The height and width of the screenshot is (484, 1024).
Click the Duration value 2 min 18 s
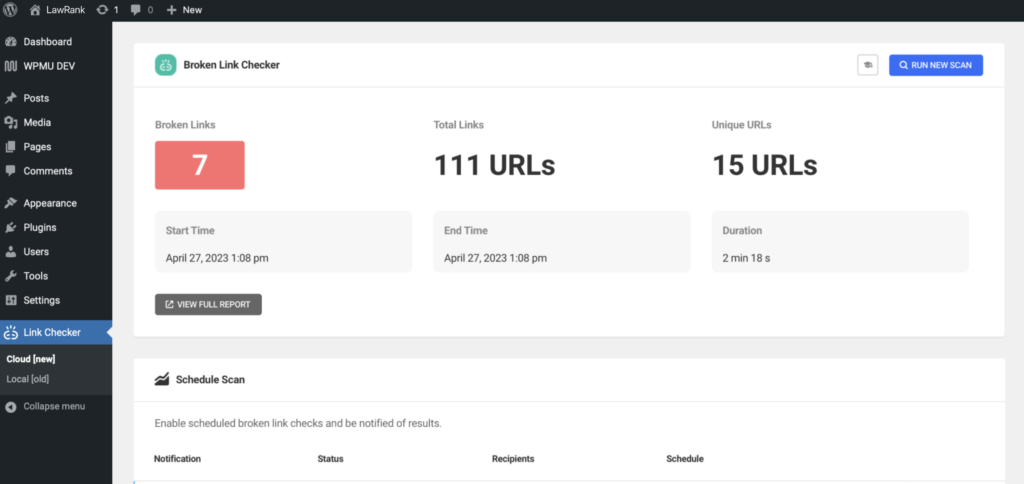pos(746,258)
